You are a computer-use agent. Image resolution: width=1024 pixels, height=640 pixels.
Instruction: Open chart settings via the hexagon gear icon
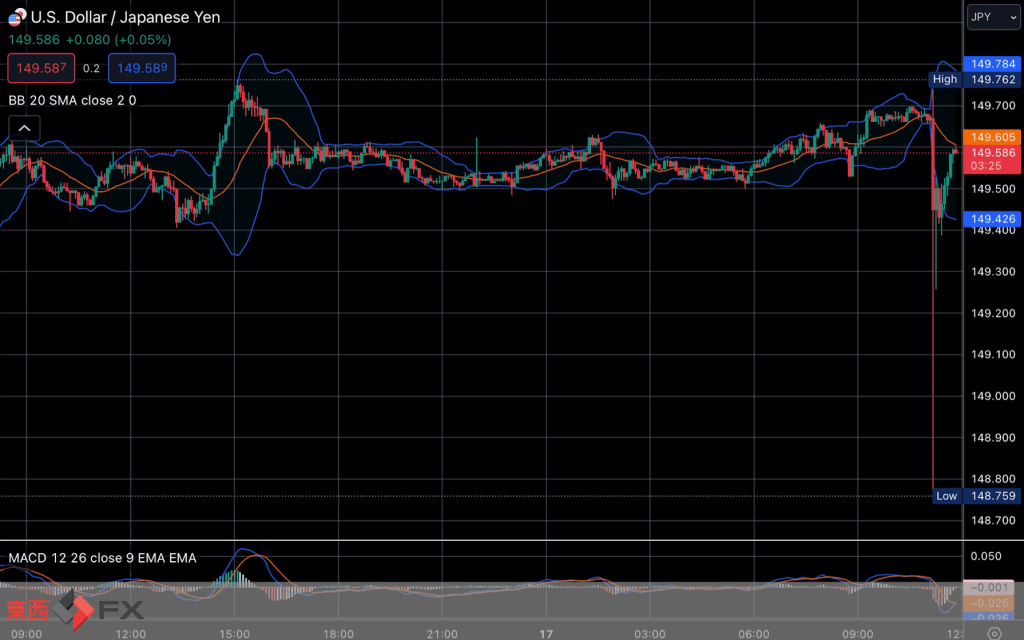point(993,633)
